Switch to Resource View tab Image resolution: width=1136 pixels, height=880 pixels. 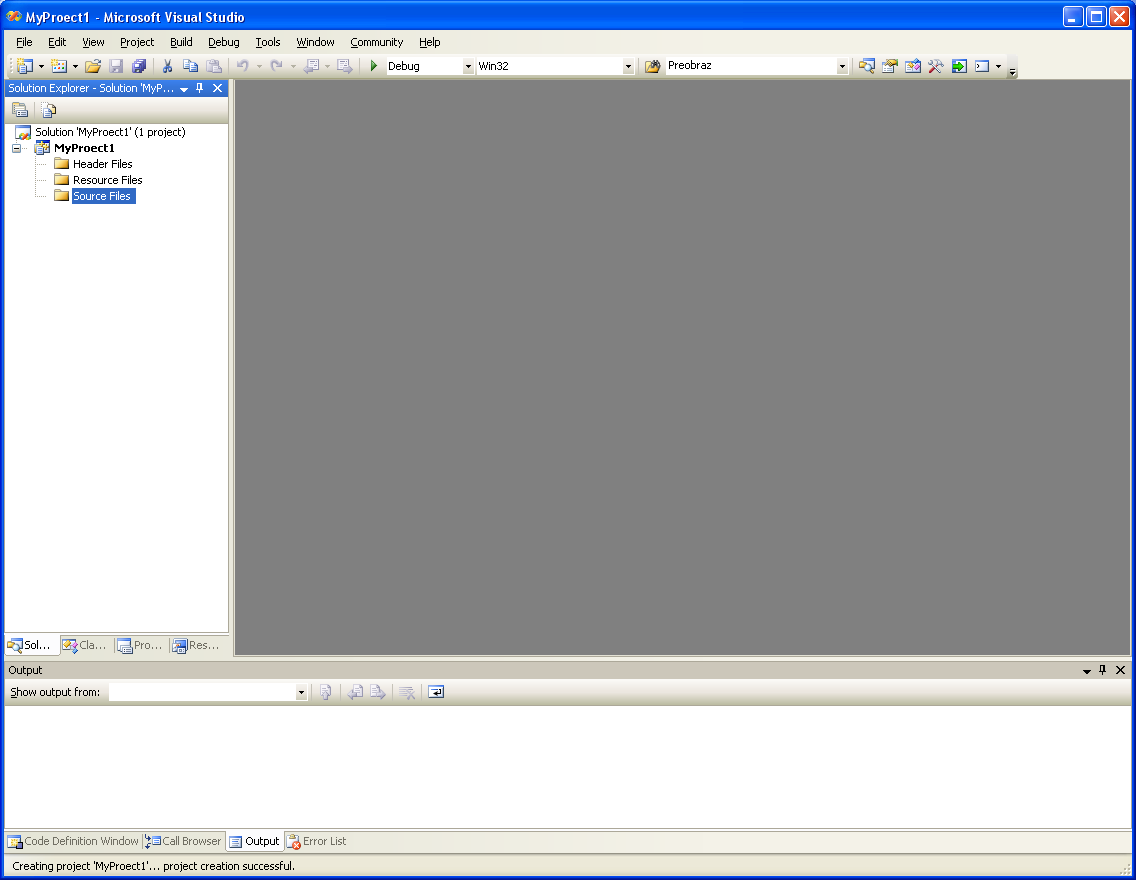click(x=196, y=645)
